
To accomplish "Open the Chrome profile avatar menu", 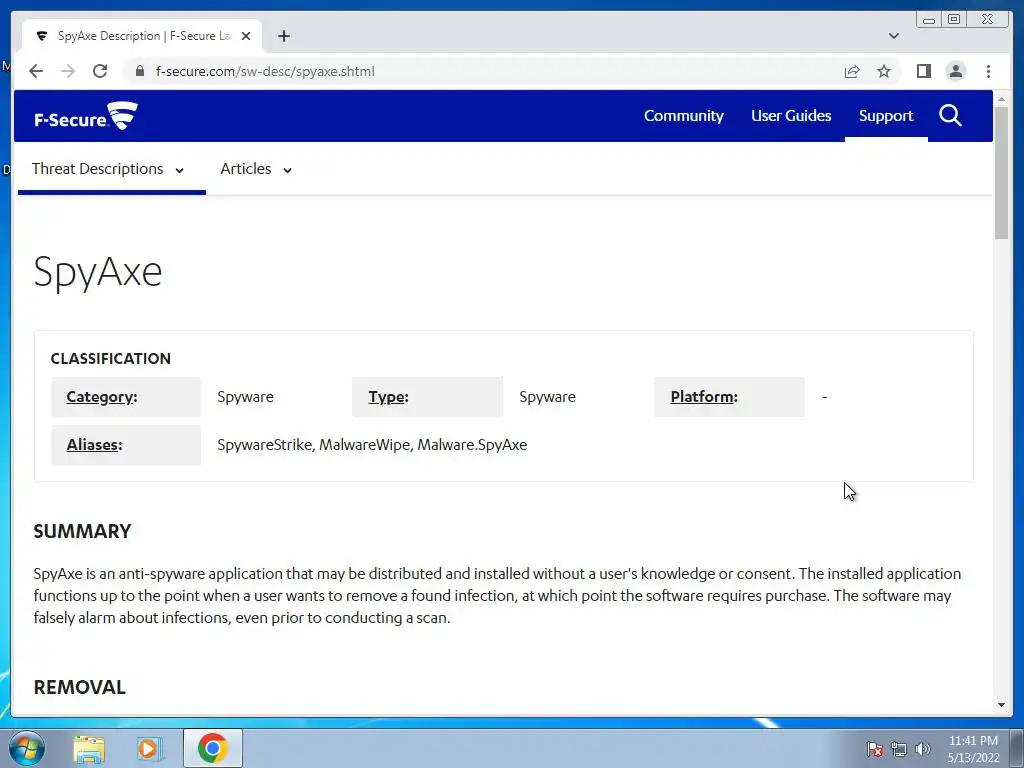I will click(x=955, y=71).
